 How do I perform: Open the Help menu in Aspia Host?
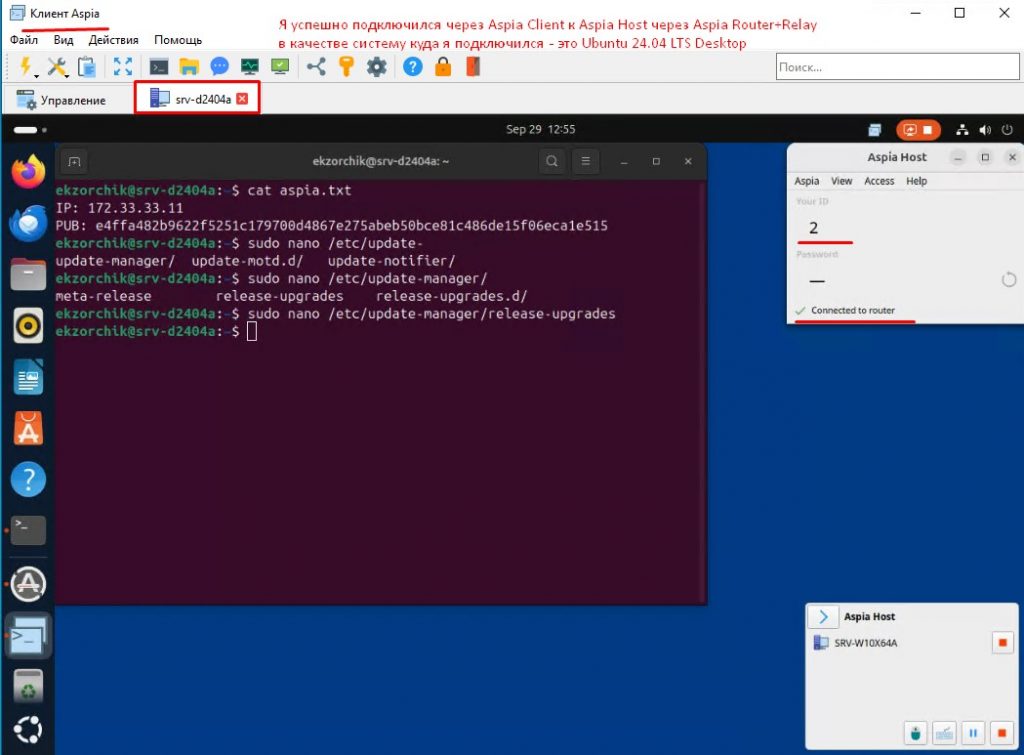coord(916,181)
